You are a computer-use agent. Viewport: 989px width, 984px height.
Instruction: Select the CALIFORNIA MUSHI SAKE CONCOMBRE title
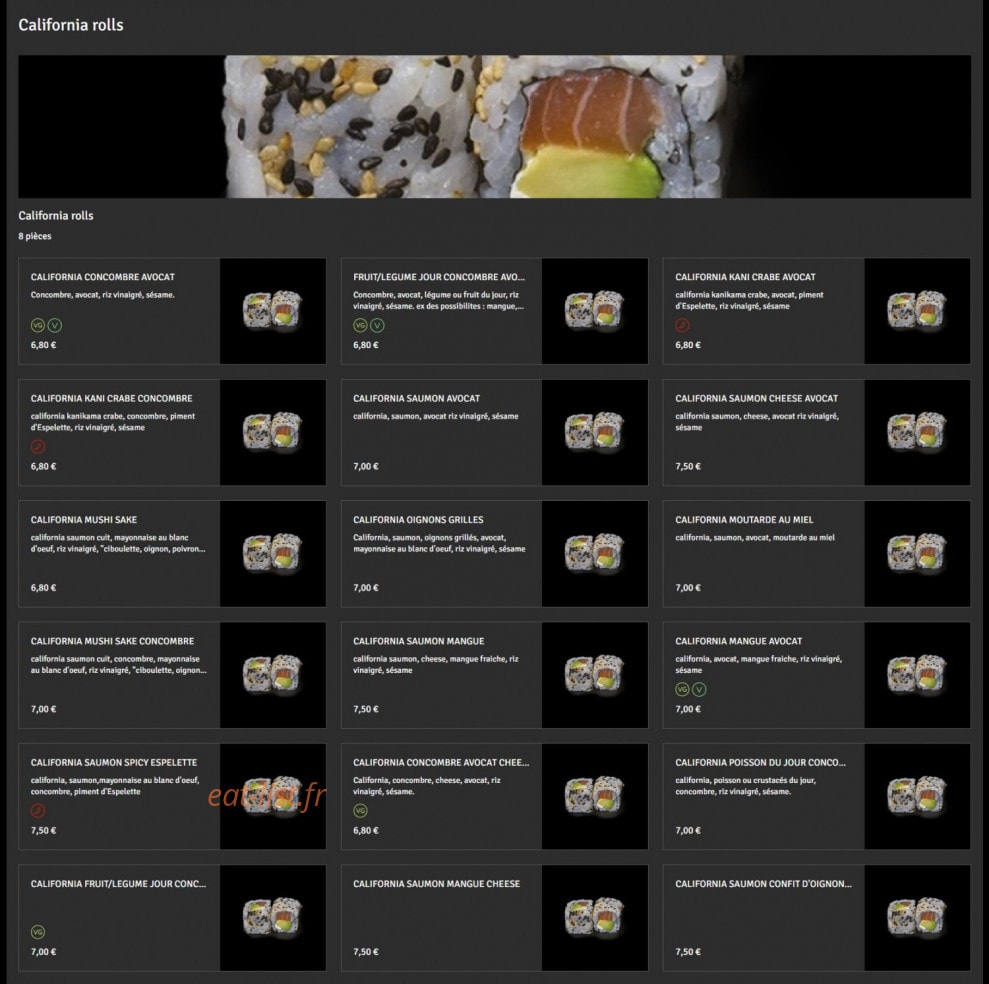(x=112, y=641)
